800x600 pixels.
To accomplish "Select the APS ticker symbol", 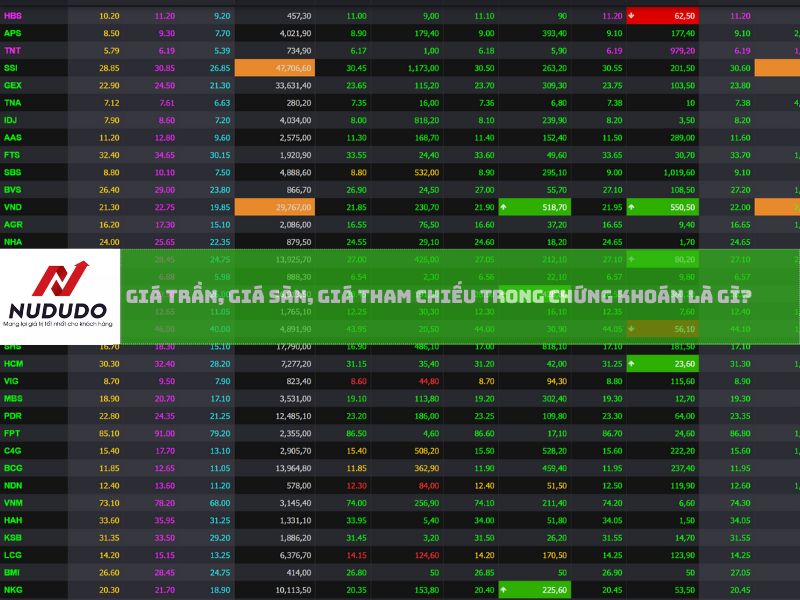I will [13, 33].
